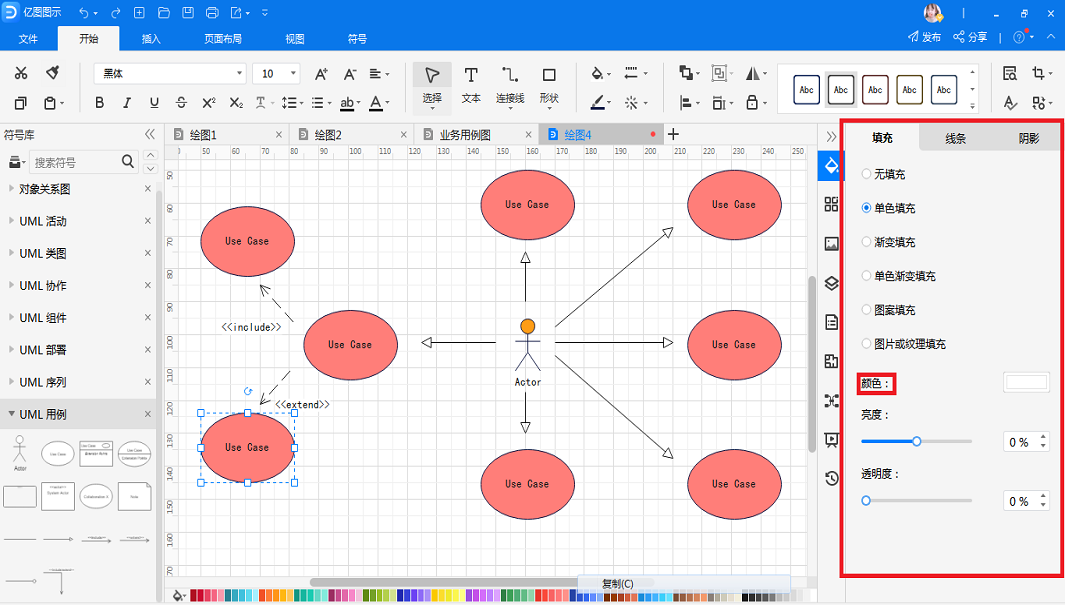Viewport: 1065px width, 605px height.
Task: Click the Italic formatting icon
Action: 127,103
